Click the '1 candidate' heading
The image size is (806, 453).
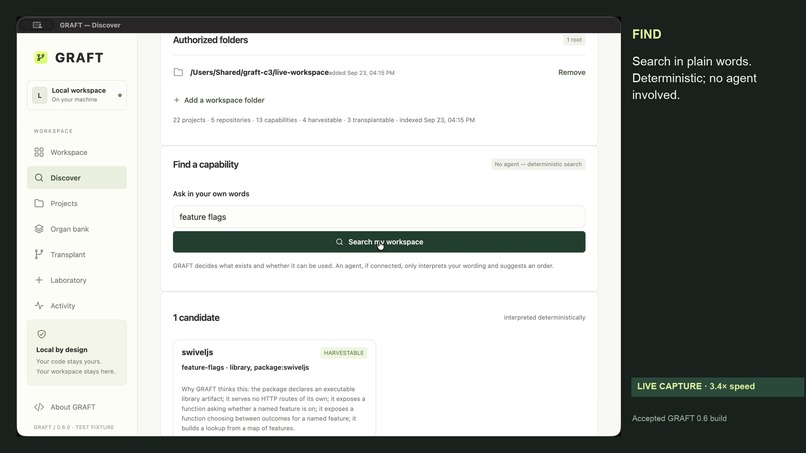196,318
